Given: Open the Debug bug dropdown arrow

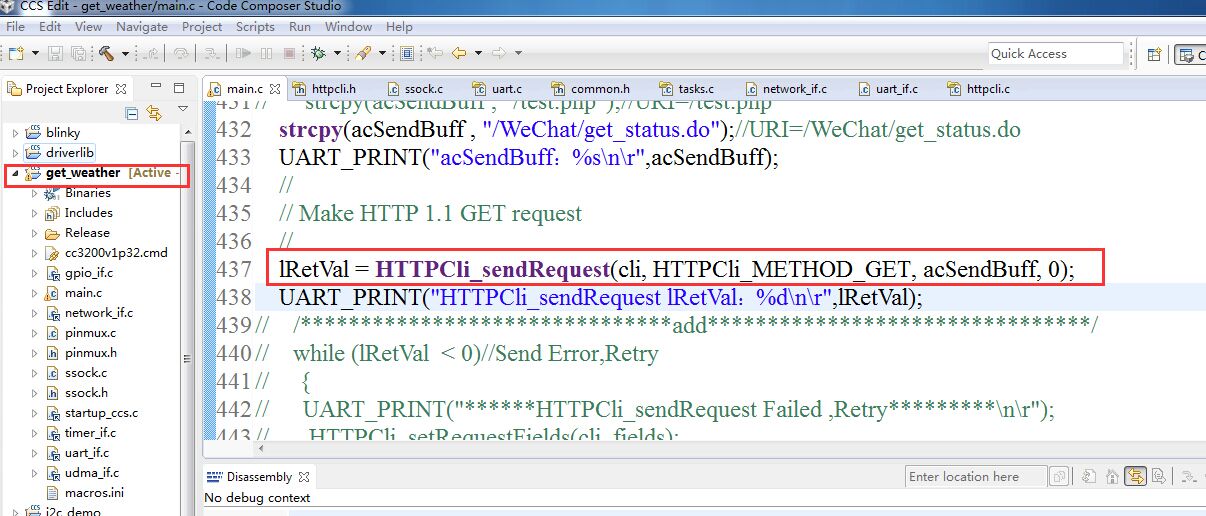Looking at the screenshot, I should point(337,53).
